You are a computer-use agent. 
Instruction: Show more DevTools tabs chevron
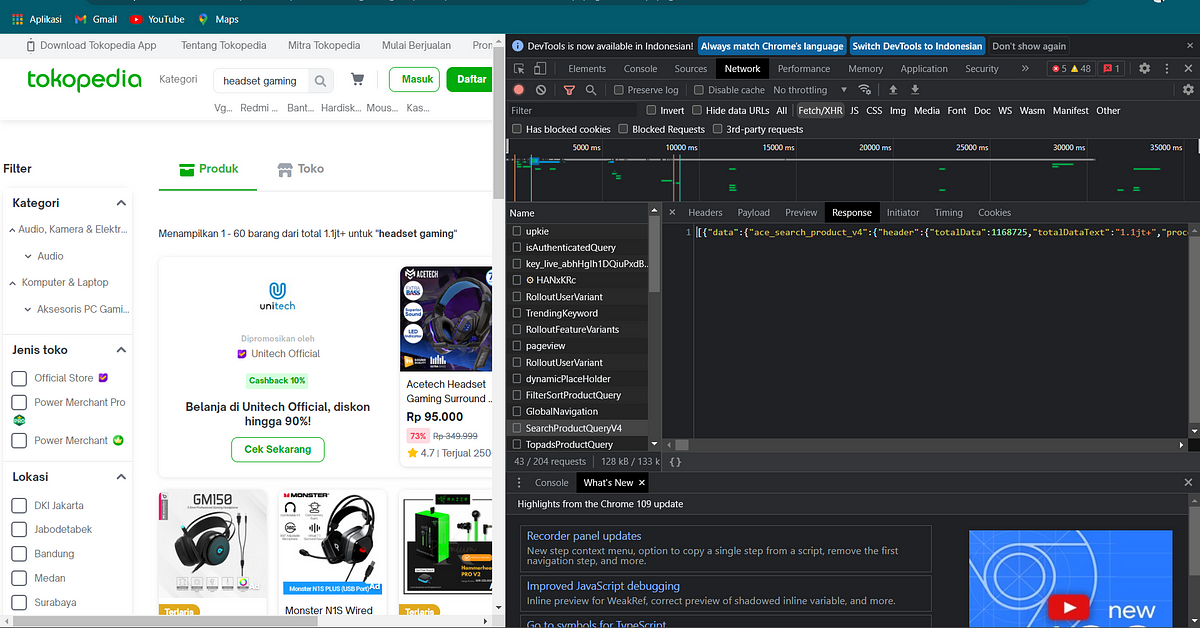pyautogui.click(x=1025, y=69)
